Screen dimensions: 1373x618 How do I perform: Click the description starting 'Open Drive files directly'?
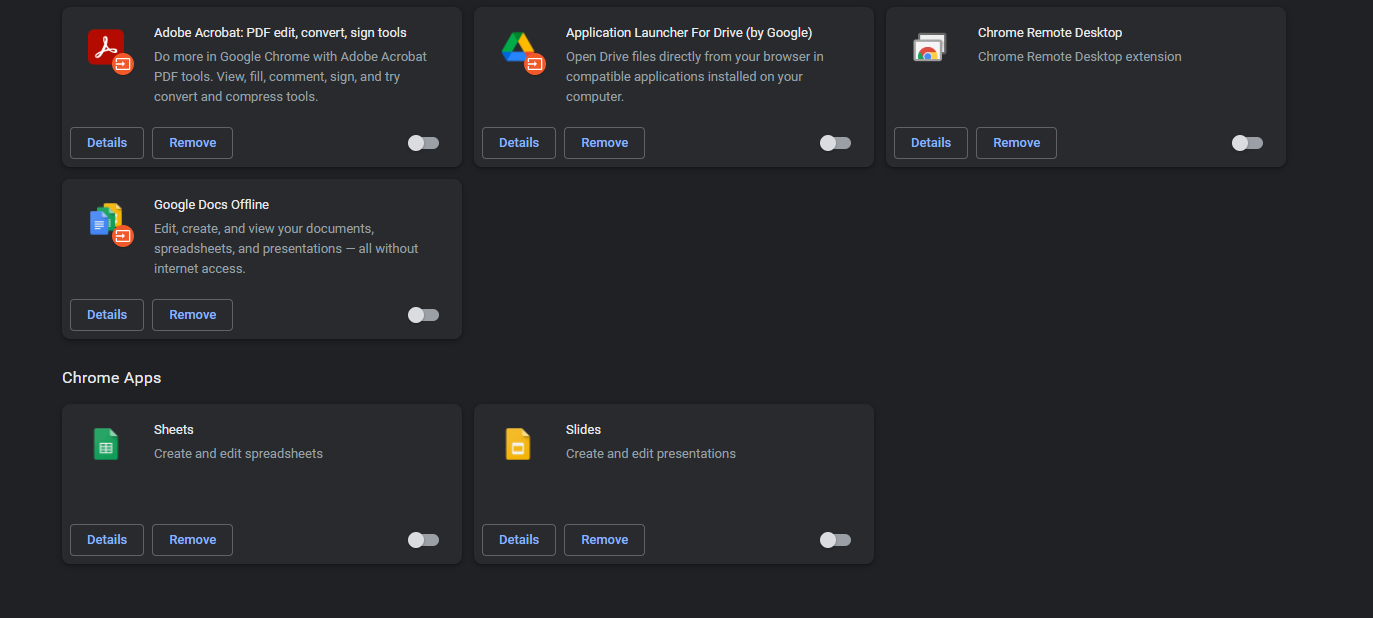pyautogui.click(x=695, y=77)
